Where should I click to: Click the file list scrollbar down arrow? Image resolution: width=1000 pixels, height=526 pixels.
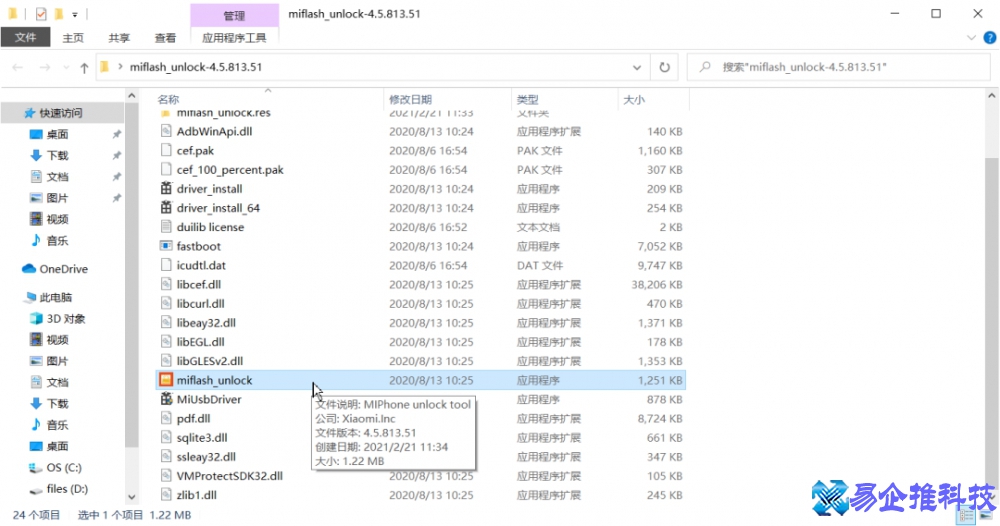tap(991, 496)
